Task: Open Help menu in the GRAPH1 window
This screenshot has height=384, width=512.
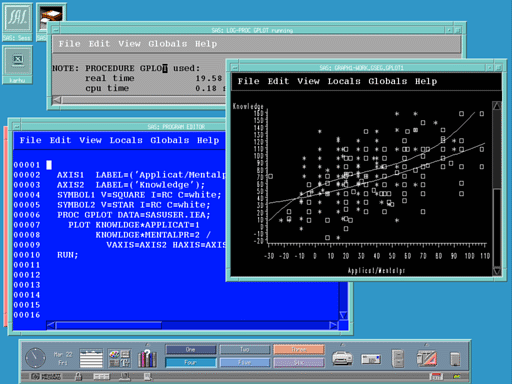Action: 426,81
